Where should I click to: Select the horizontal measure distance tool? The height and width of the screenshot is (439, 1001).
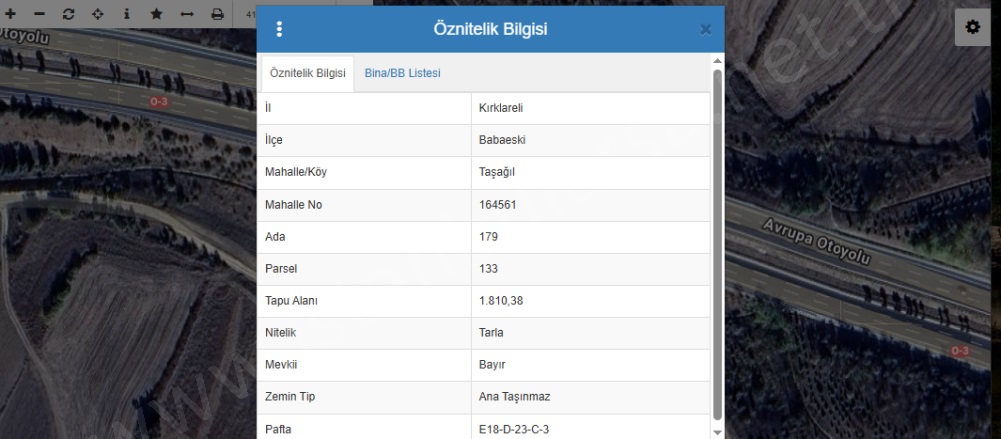tap(186, 14)
